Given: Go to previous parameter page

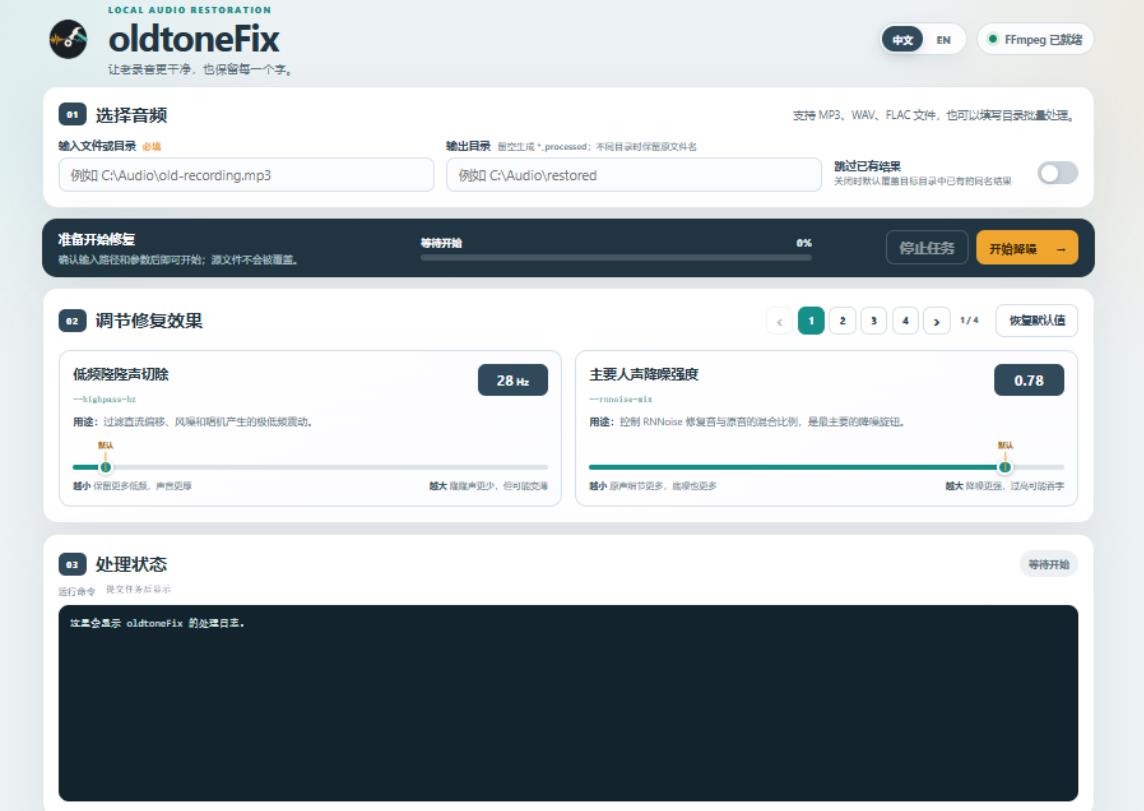Looking at the screenshot, I should pos(779,321).
